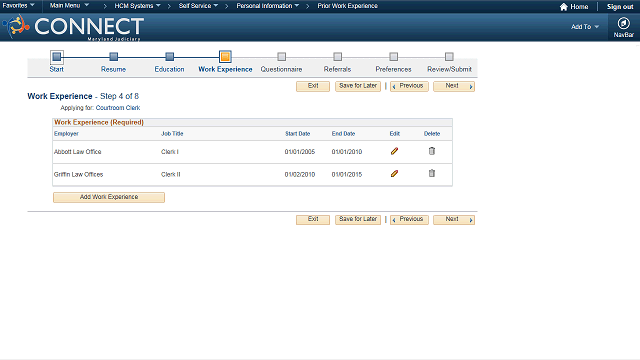640x360 pixels.
Task: Edit the Griffin Law Offices entry
Action: coord(394,174)
